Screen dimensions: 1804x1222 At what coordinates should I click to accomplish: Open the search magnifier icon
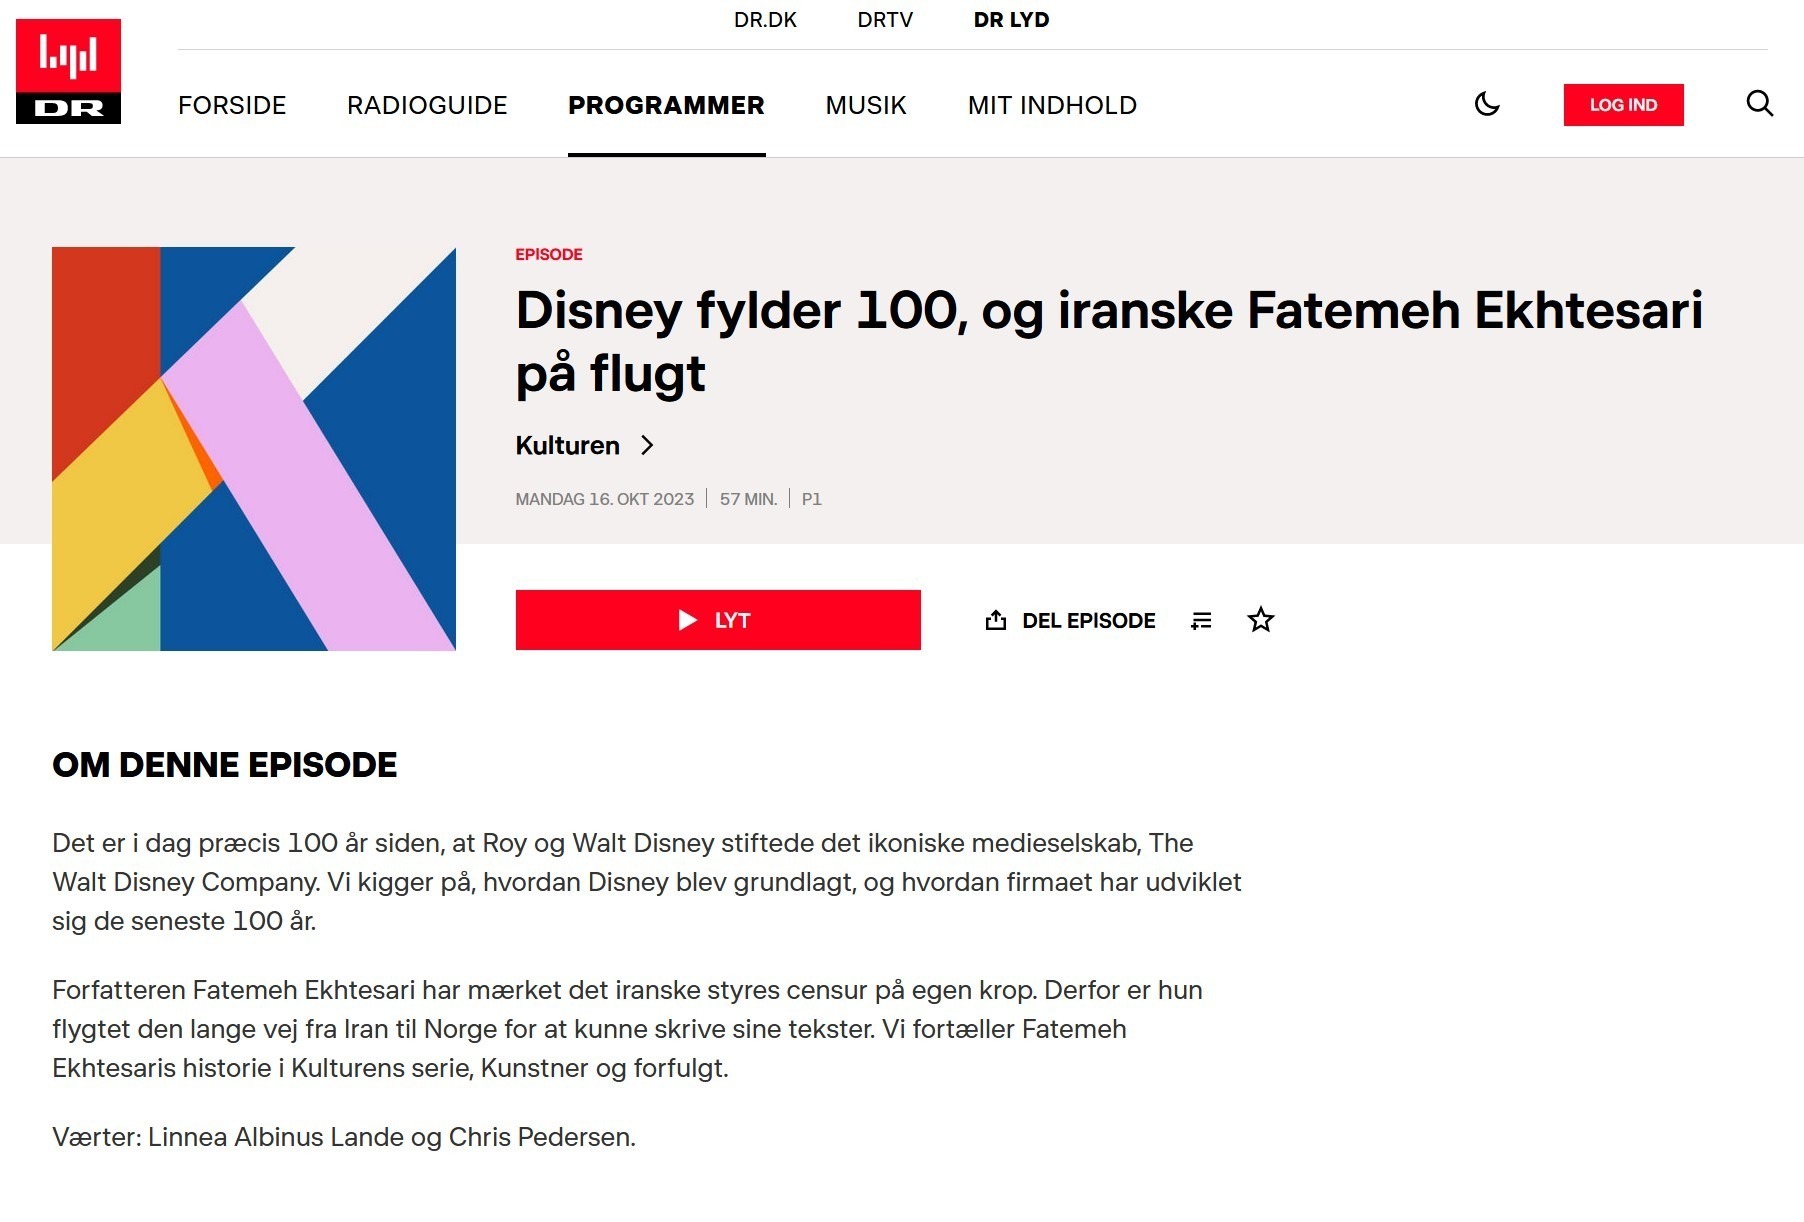click(1759, 104)
